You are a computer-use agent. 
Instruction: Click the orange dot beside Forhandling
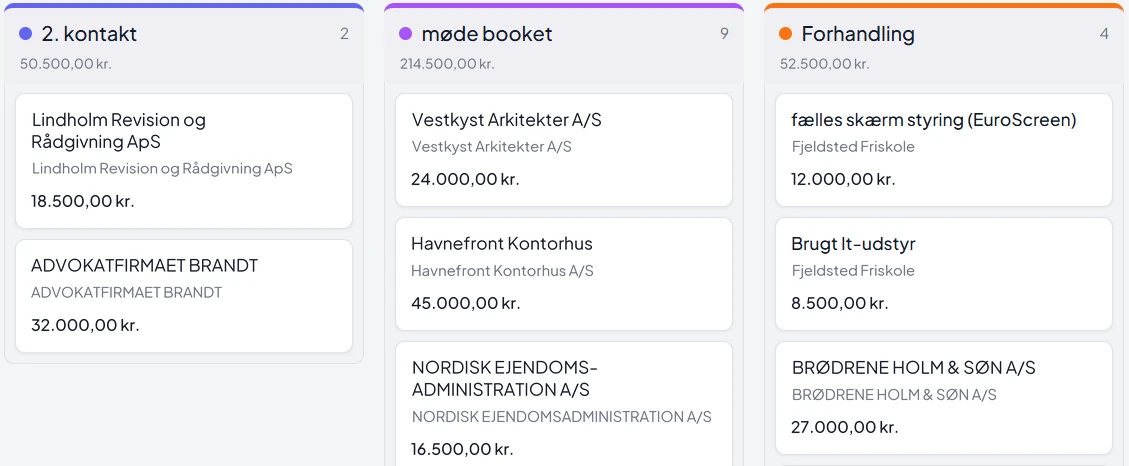786,33
